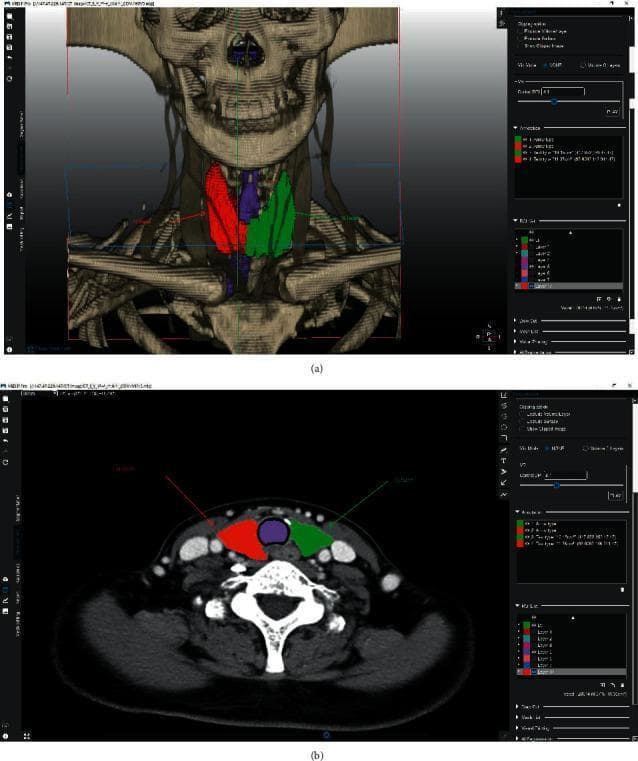Click the four-corner fullscreen icon below the CT slice view
The image size is (638, 761).
[27, 736]
